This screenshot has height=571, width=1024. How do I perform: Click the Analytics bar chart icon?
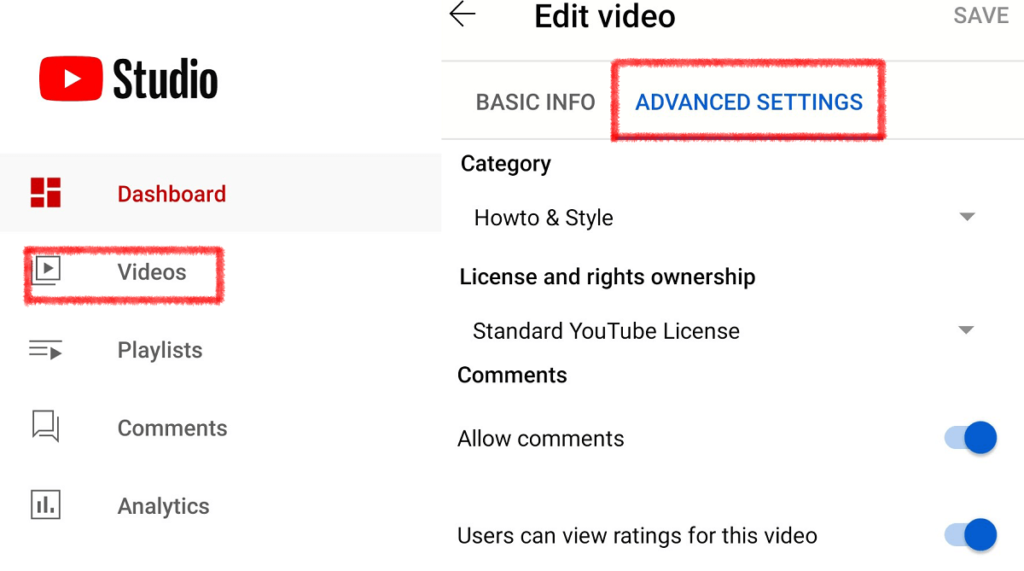point(46,505)
